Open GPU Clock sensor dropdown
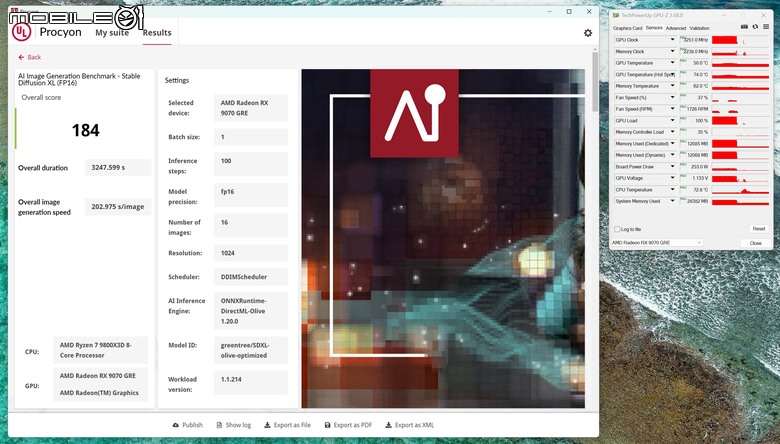The image size is (780, 444). click(x=672, y=40)
